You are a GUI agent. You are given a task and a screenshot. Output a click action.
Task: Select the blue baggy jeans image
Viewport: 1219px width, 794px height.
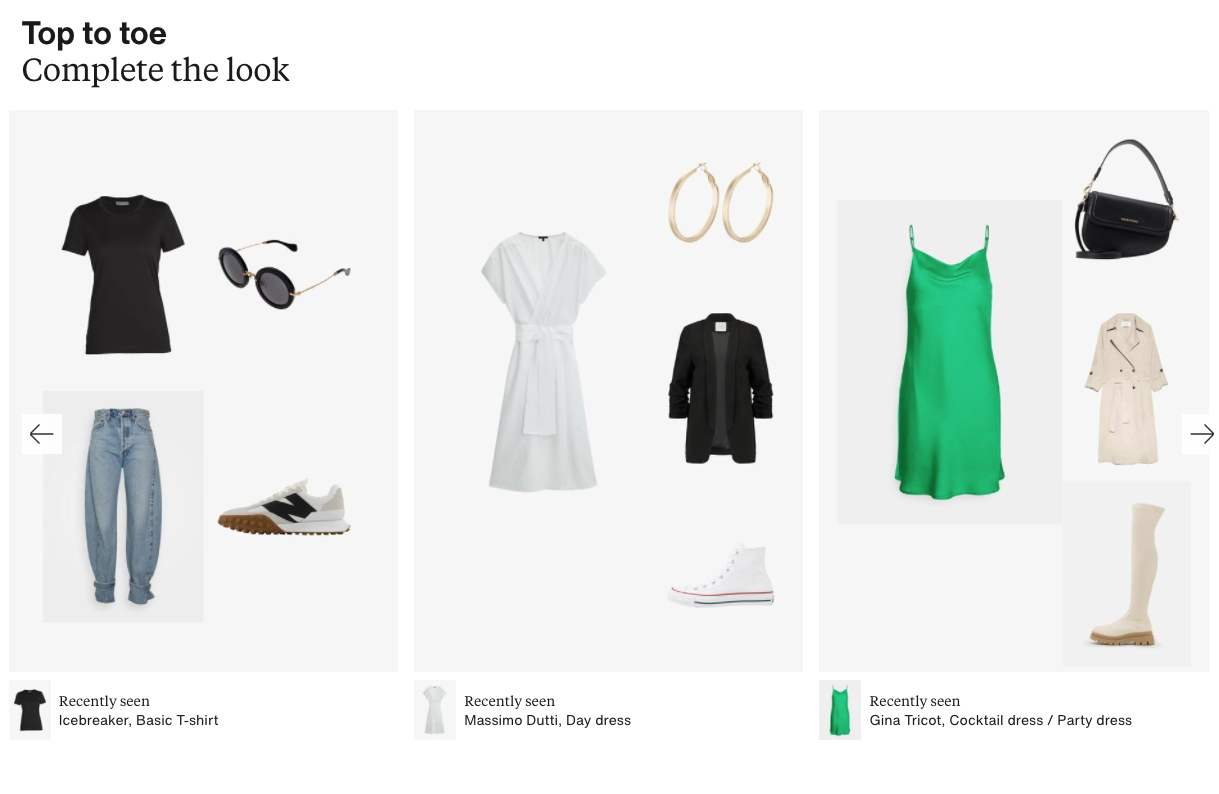[x=123, y=506]
